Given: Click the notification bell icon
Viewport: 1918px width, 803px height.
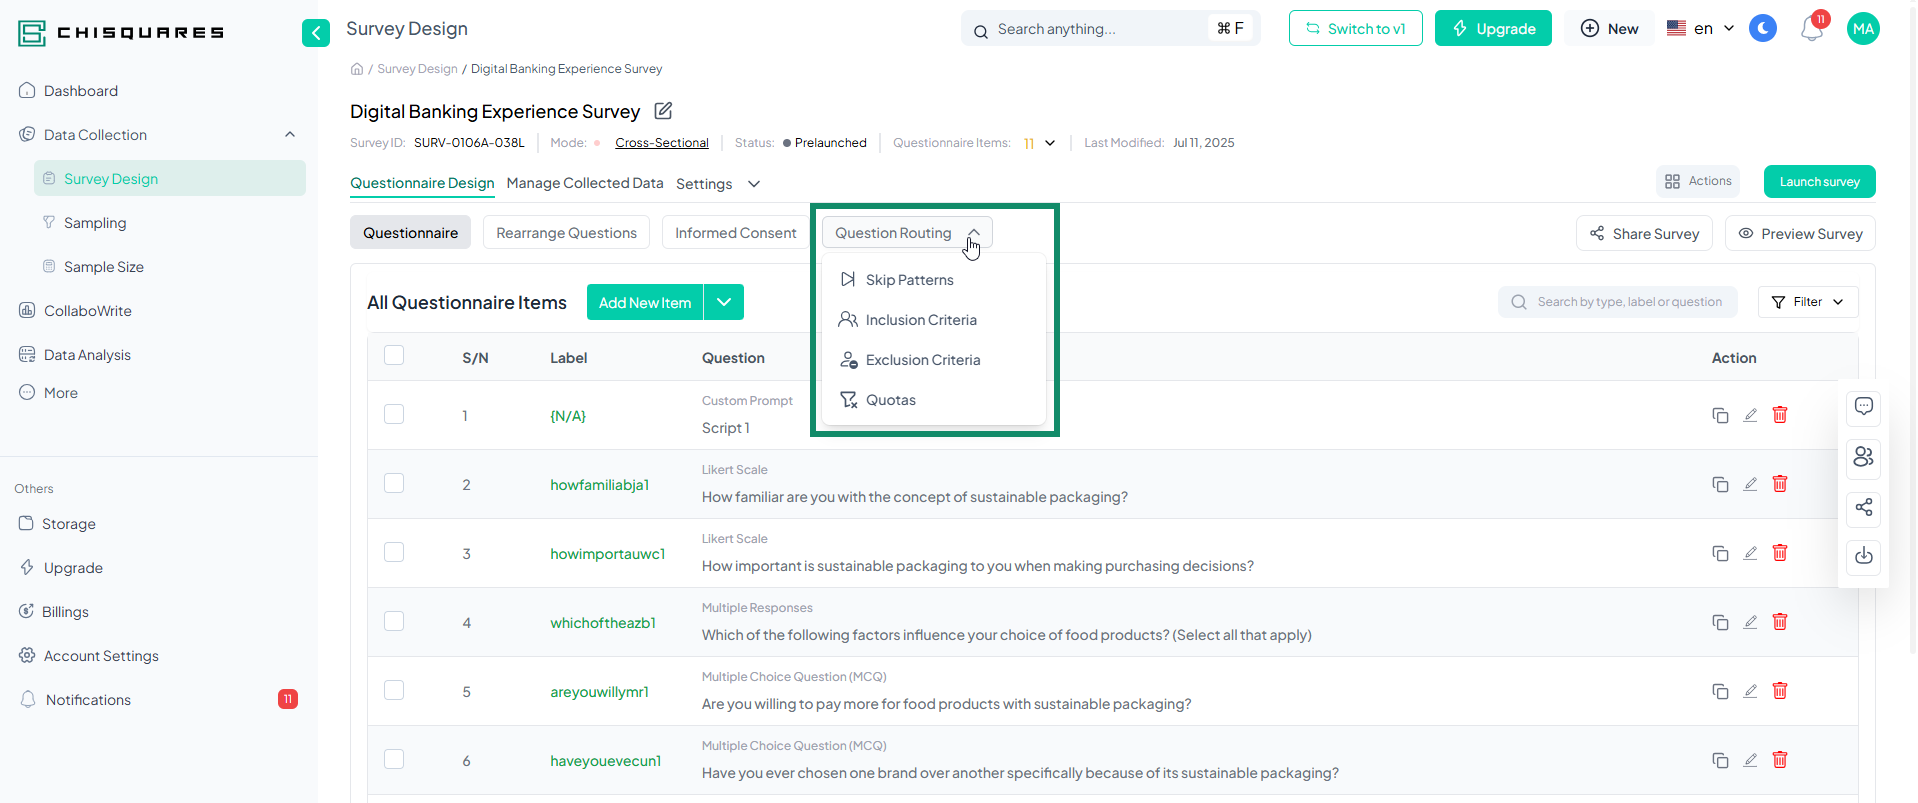Looking at the screenshot, I should 1811,30.
